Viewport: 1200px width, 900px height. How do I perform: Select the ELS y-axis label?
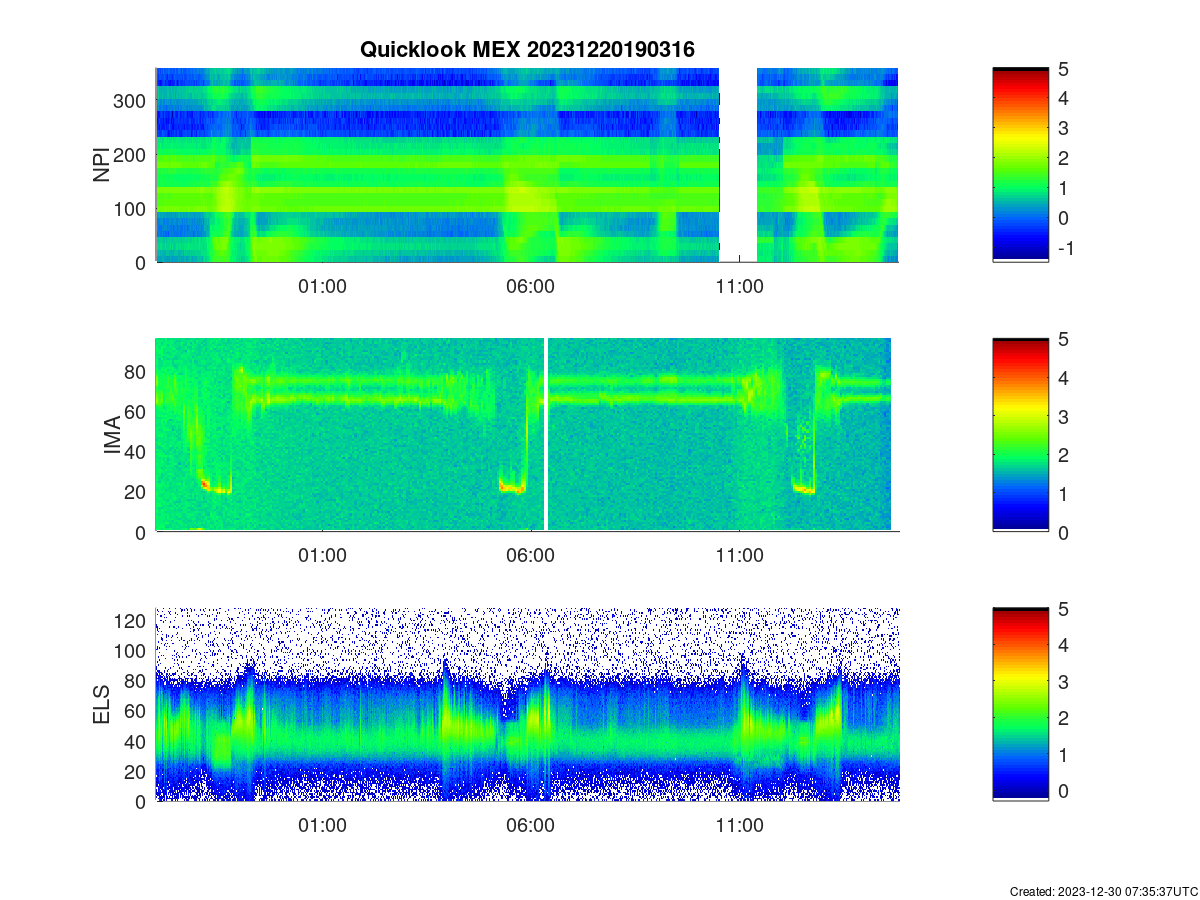click(x=101, y=705)
